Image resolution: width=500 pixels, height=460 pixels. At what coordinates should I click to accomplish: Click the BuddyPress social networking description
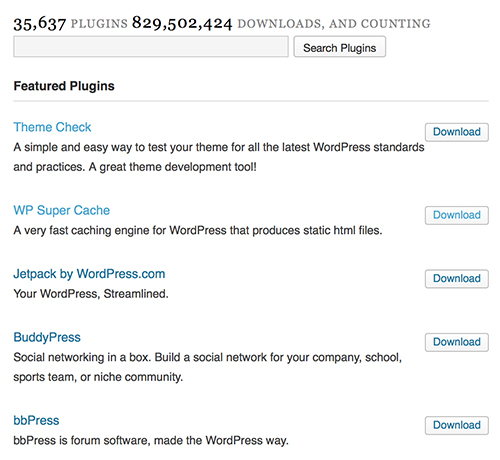tap(208, 367)
